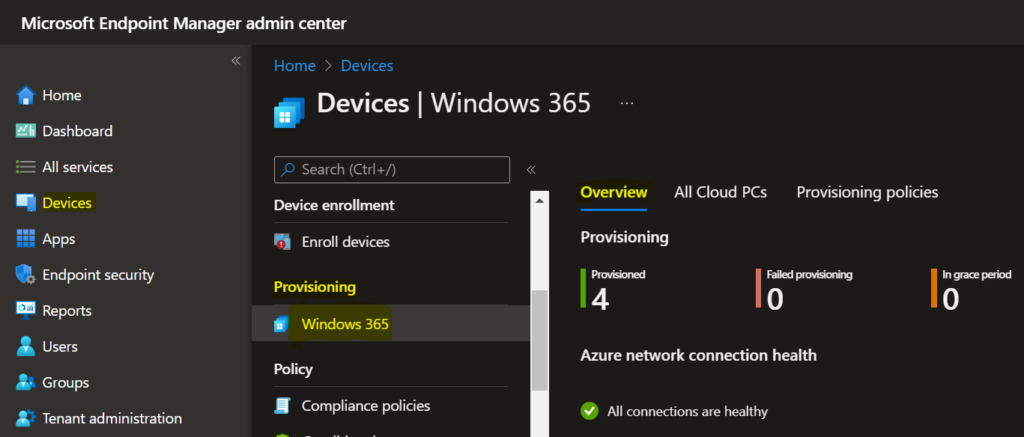Click the Microsoft Endpoint Manager admin center title
This screenshot has width=1024, height=437.
(x=184, y=24)
